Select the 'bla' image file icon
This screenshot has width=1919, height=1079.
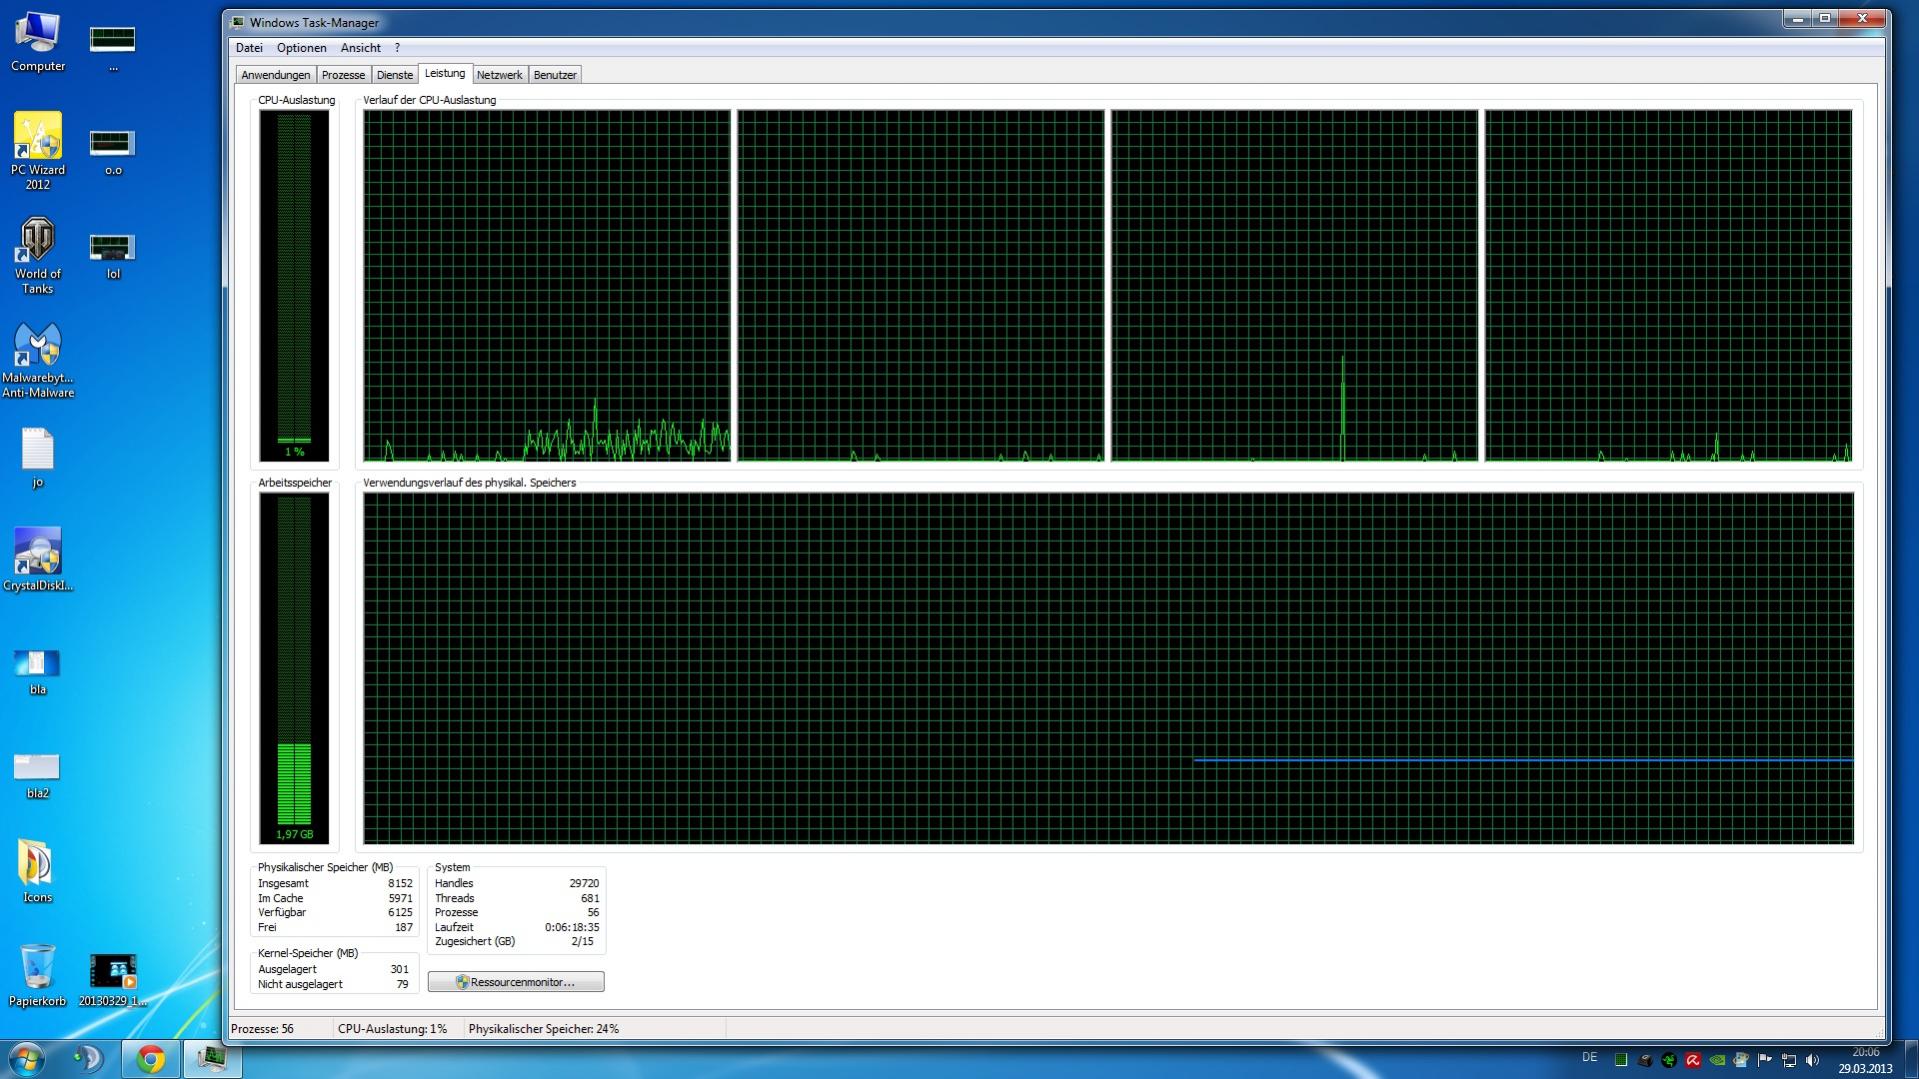(x=38, y=671)
